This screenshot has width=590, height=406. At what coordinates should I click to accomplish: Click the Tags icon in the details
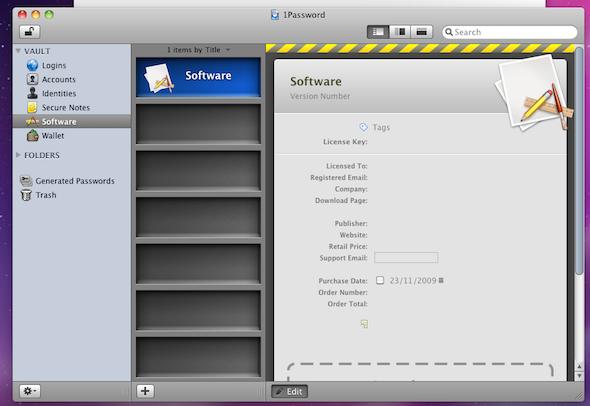pos(363,127)
